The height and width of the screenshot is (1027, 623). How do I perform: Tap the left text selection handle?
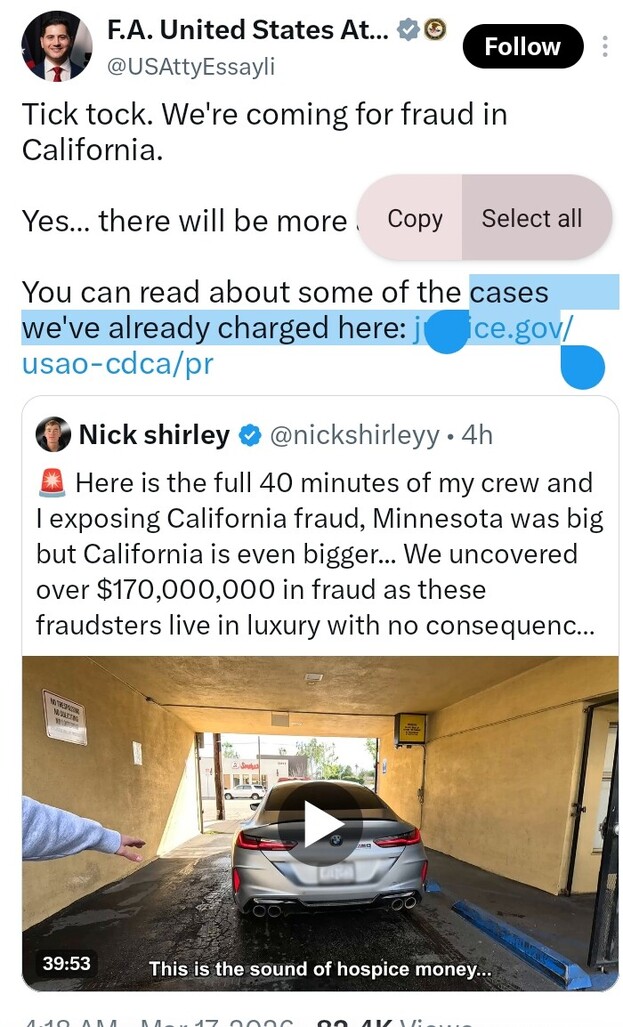click(x=446, y=334)
